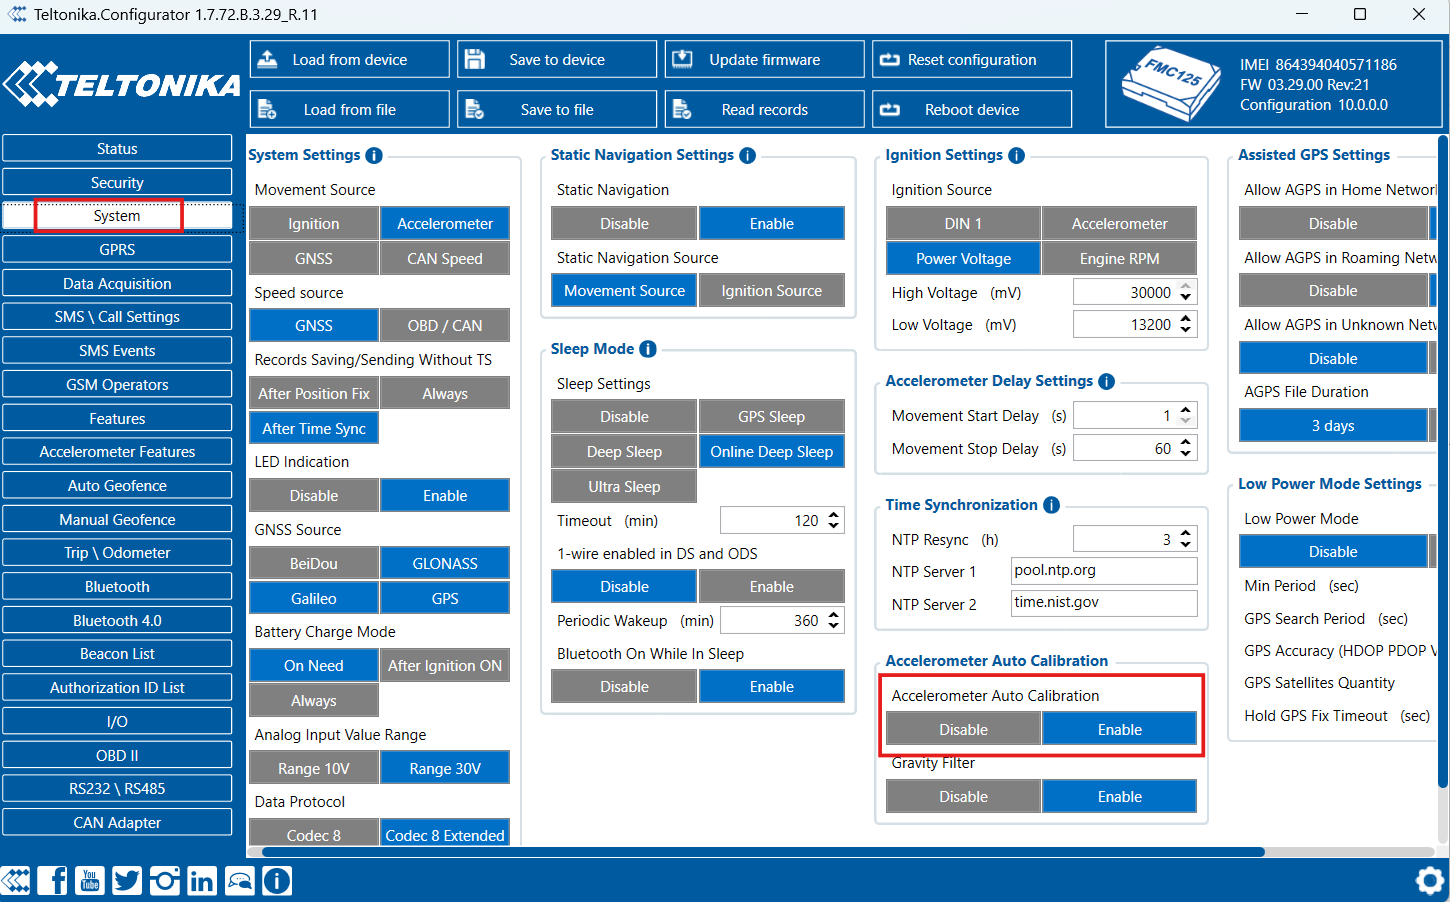Open the YouTube link icon
Viewport: 1450px width, 902px height.
(x=90, y=880)
